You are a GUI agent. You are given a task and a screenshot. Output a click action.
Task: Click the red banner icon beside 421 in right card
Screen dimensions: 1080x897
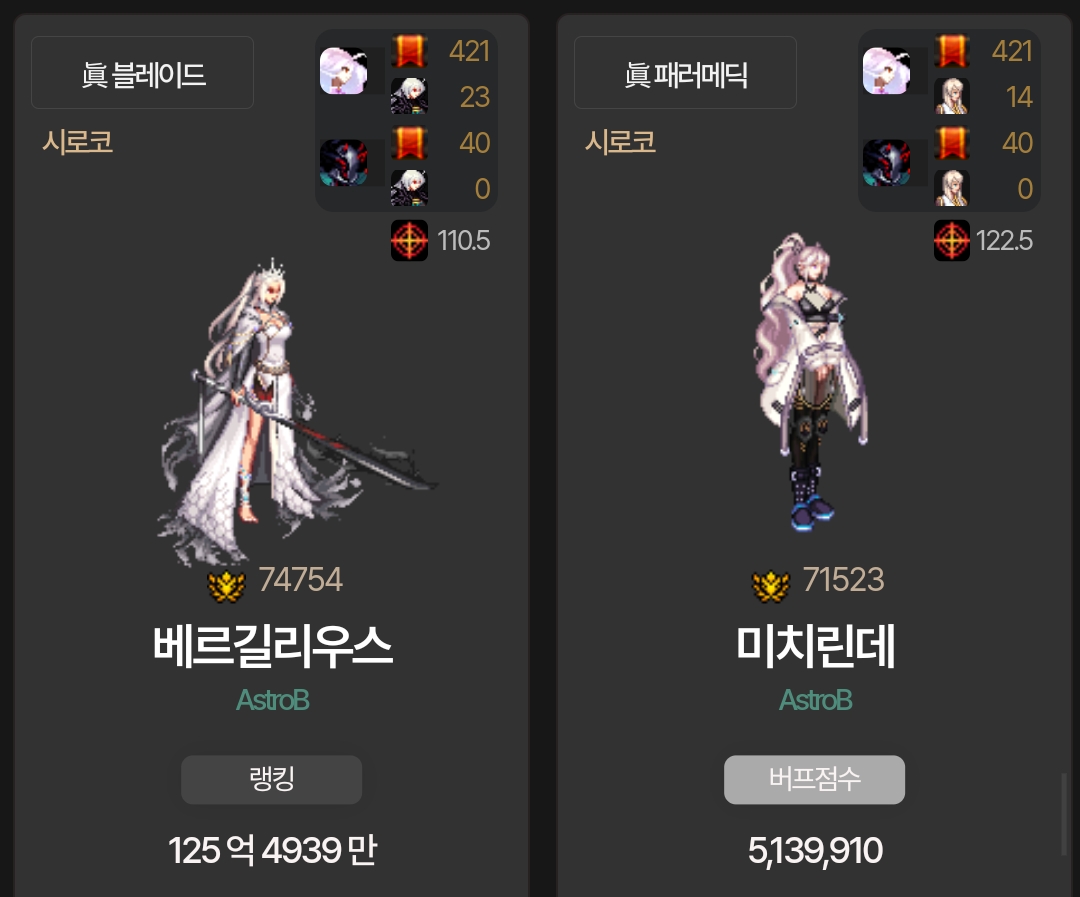tap(952, 51)
